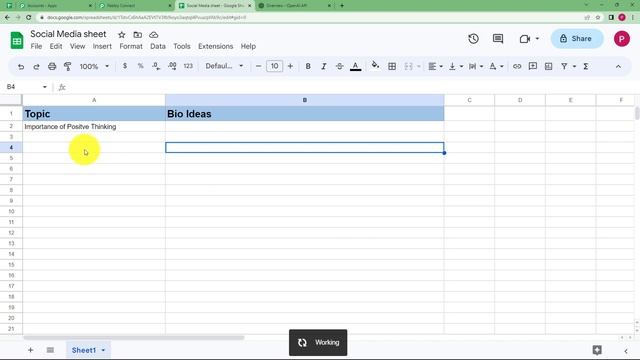The width and height of the screenshot is (640, 360).
Task: Format as currency
Action: pyautogui.click(x=125, y=66)
